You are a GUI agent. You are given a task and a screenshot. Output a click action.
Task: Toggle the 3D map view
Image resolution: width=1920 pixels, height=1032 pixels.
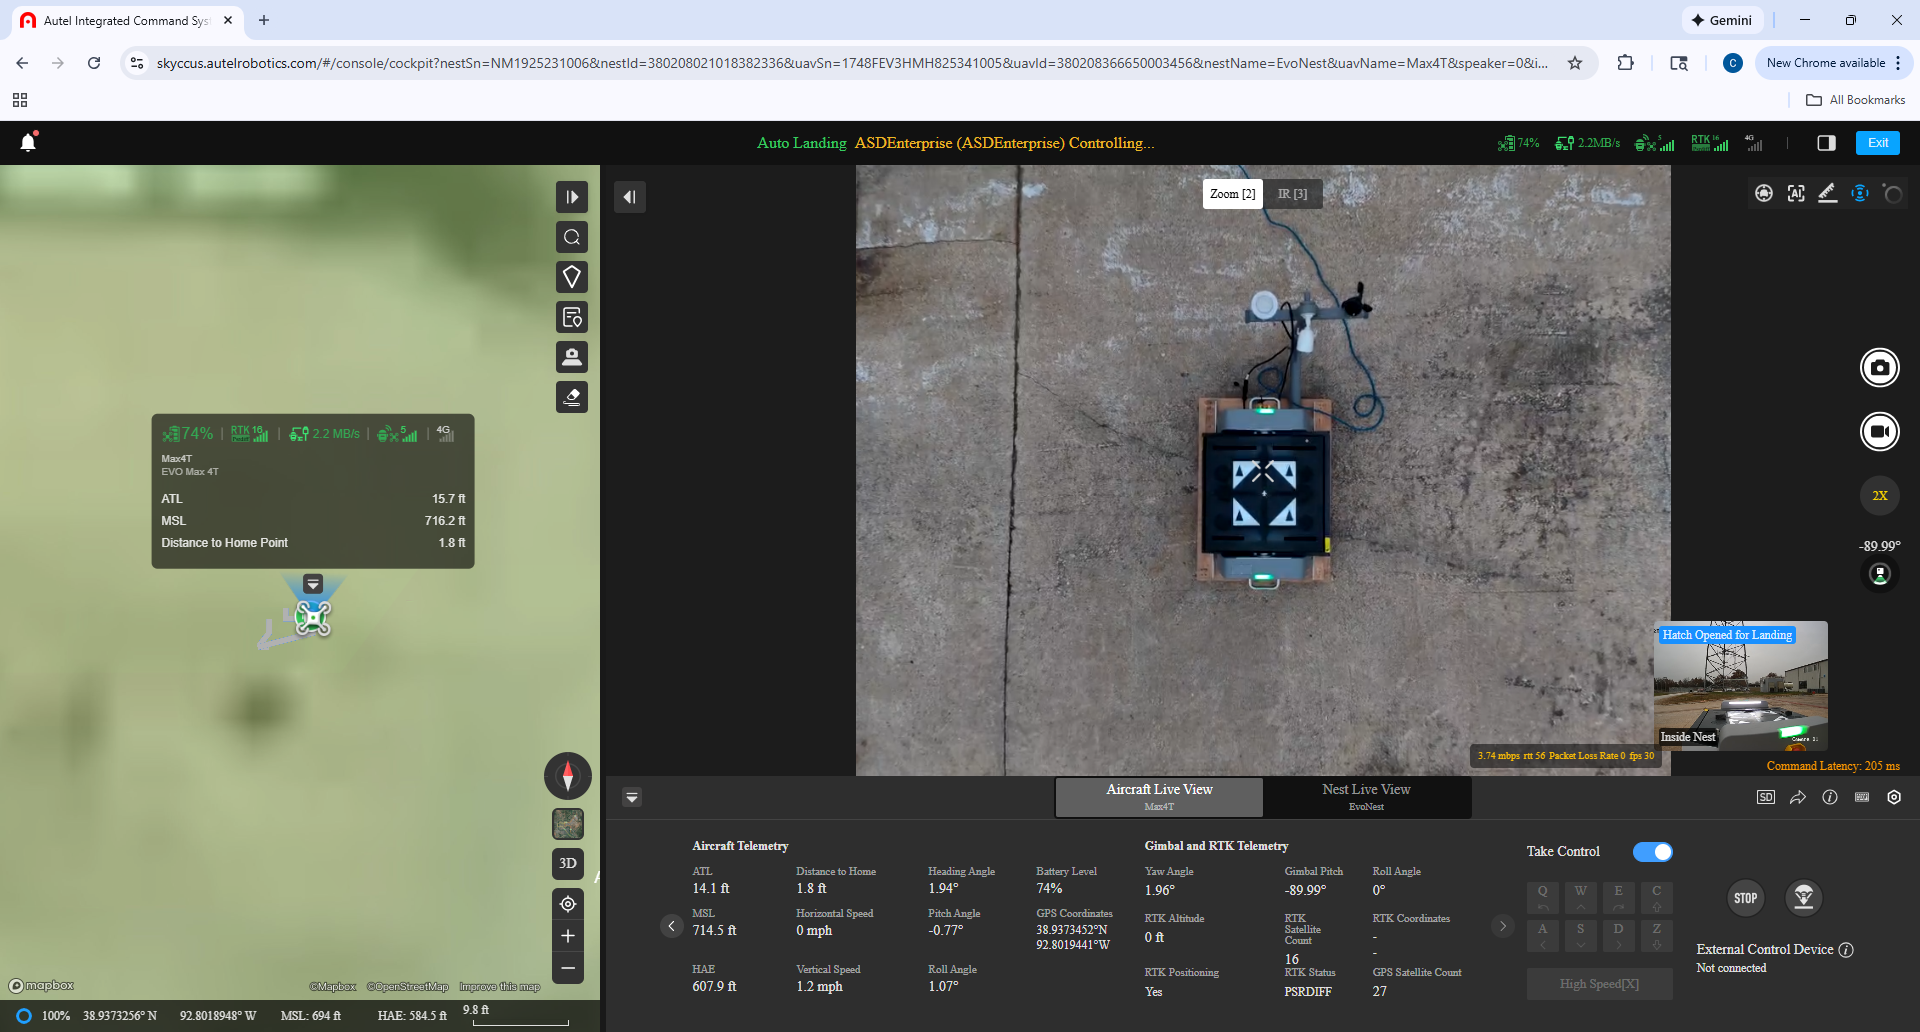coord(567,863)
